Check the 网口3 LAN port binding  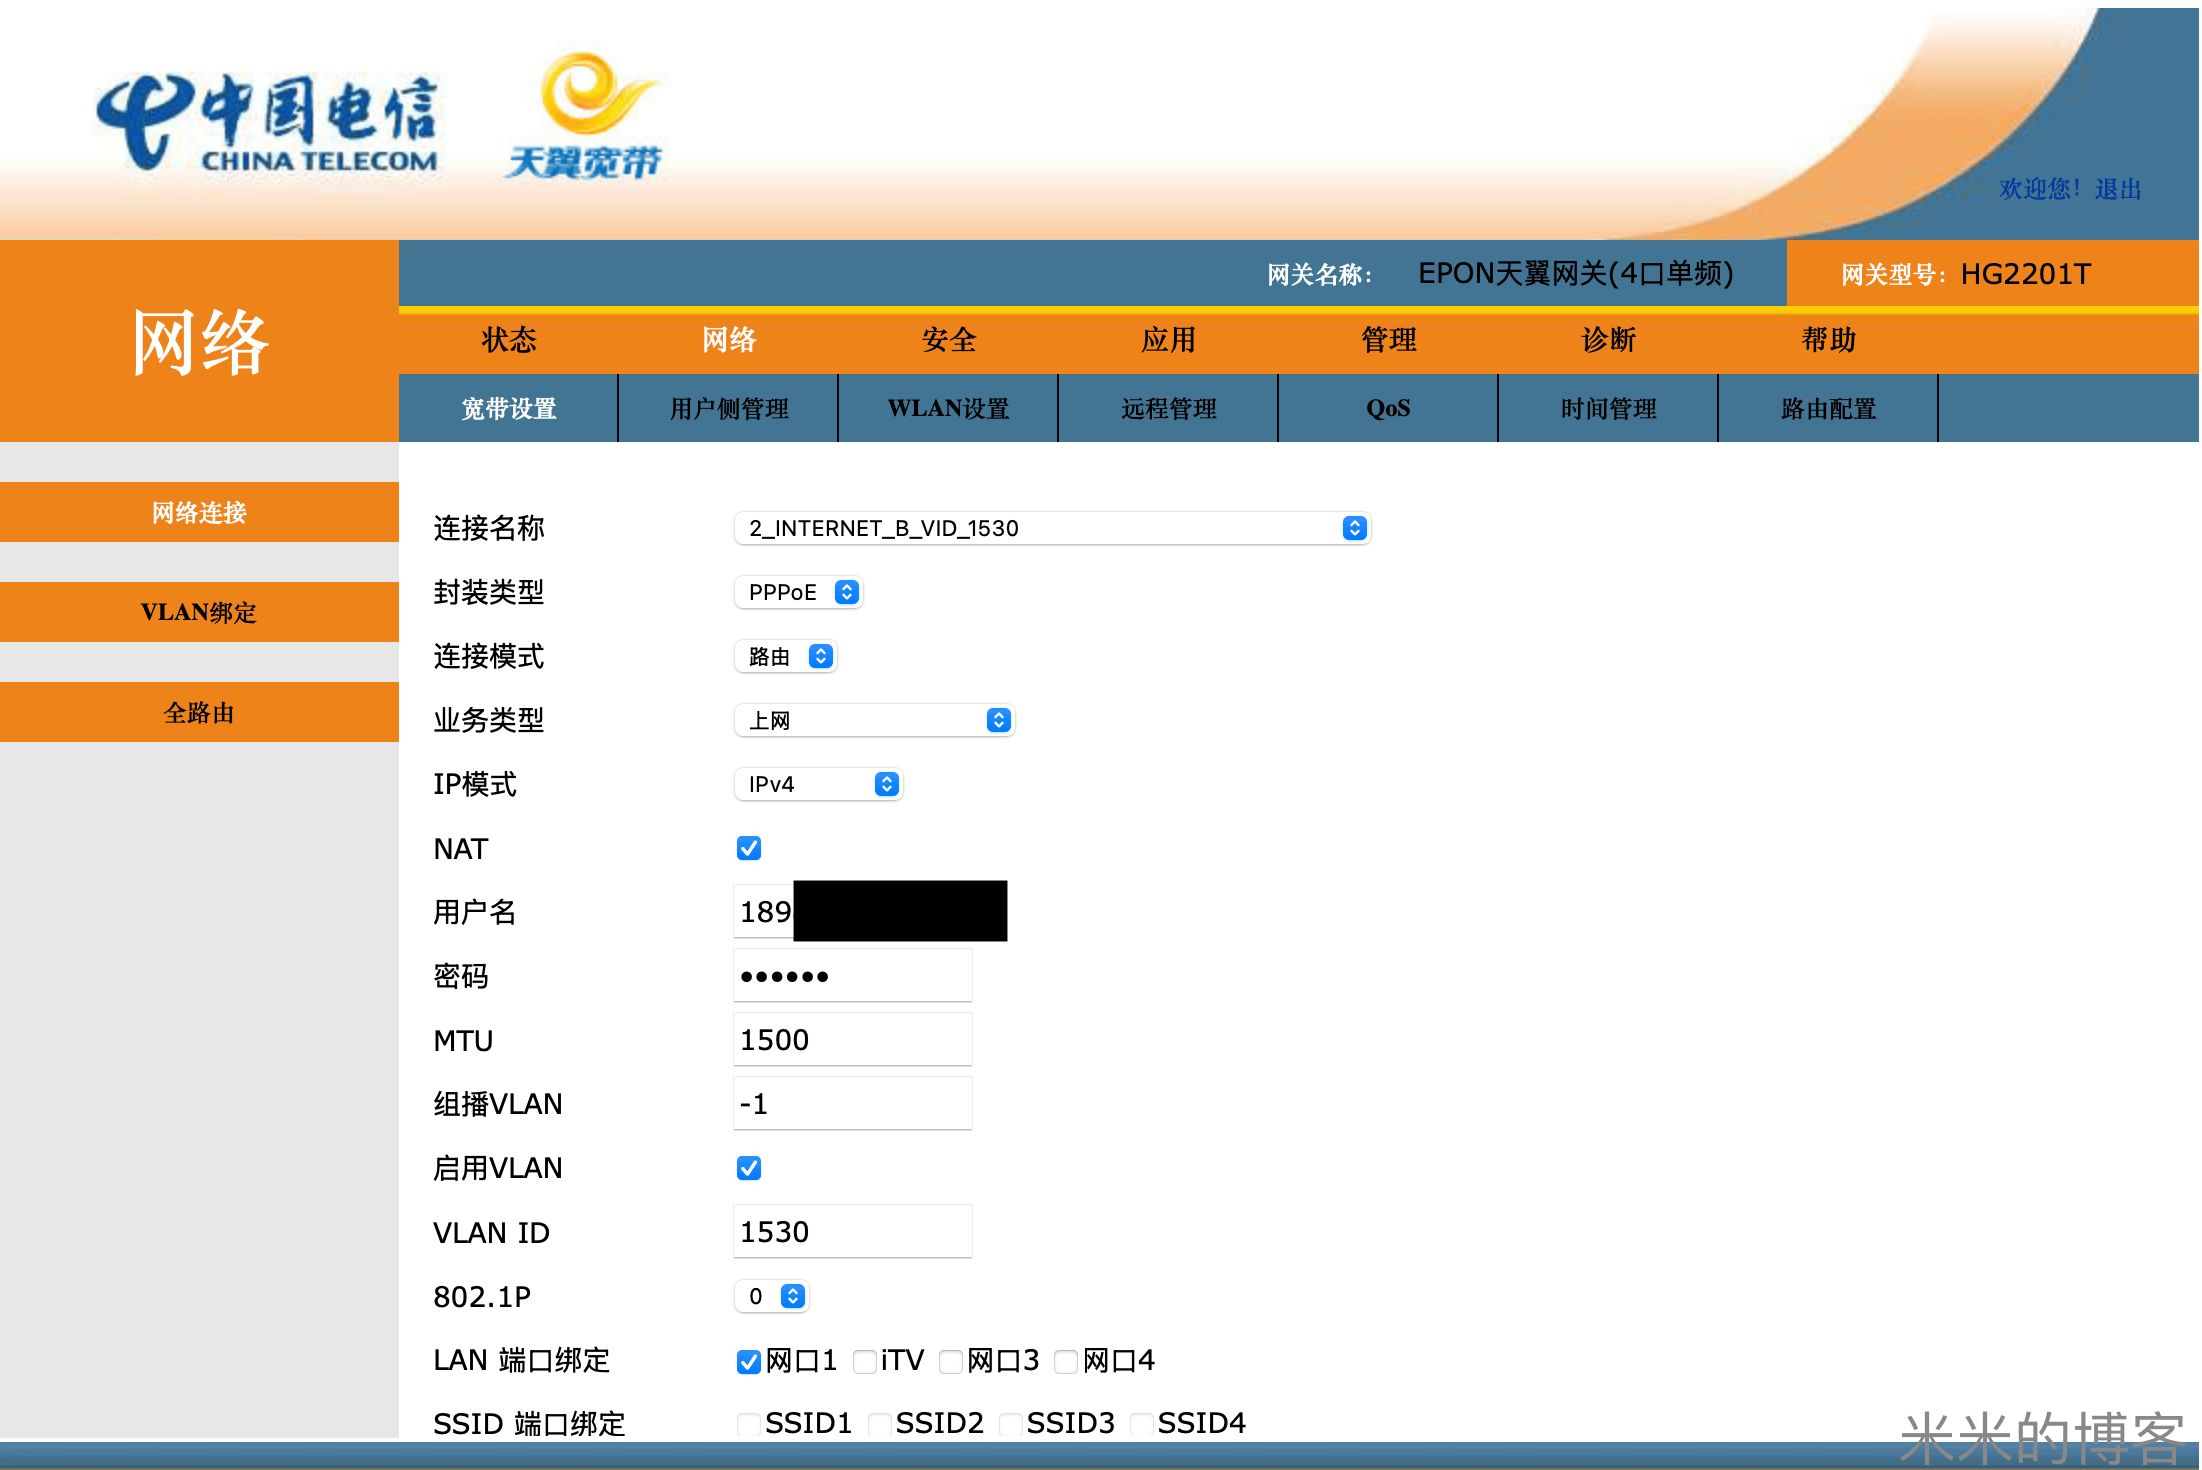pos(950,1361)
